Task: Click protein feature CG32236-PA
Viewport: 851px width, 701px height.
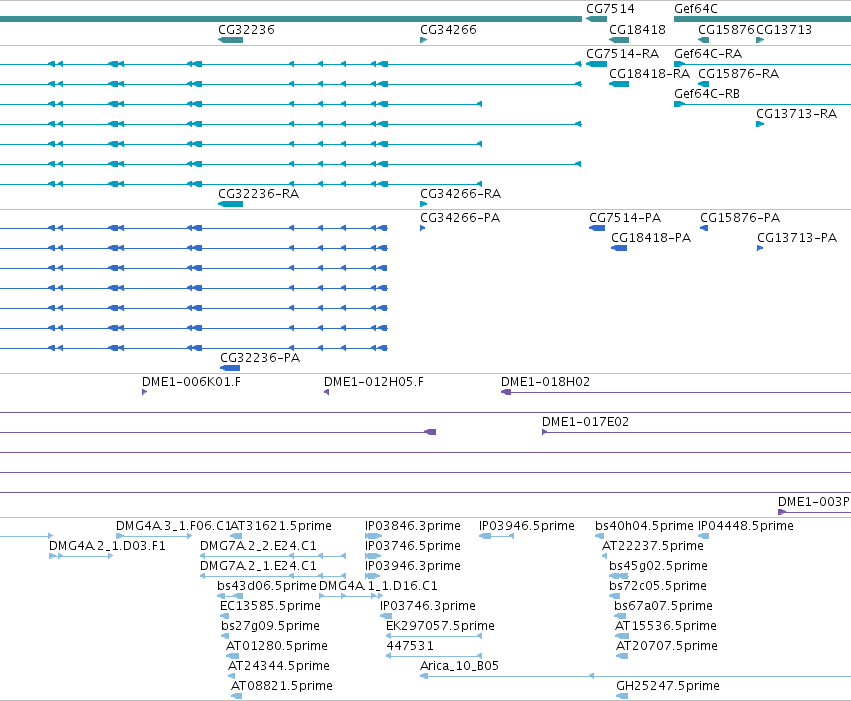Action: [260, 358]
